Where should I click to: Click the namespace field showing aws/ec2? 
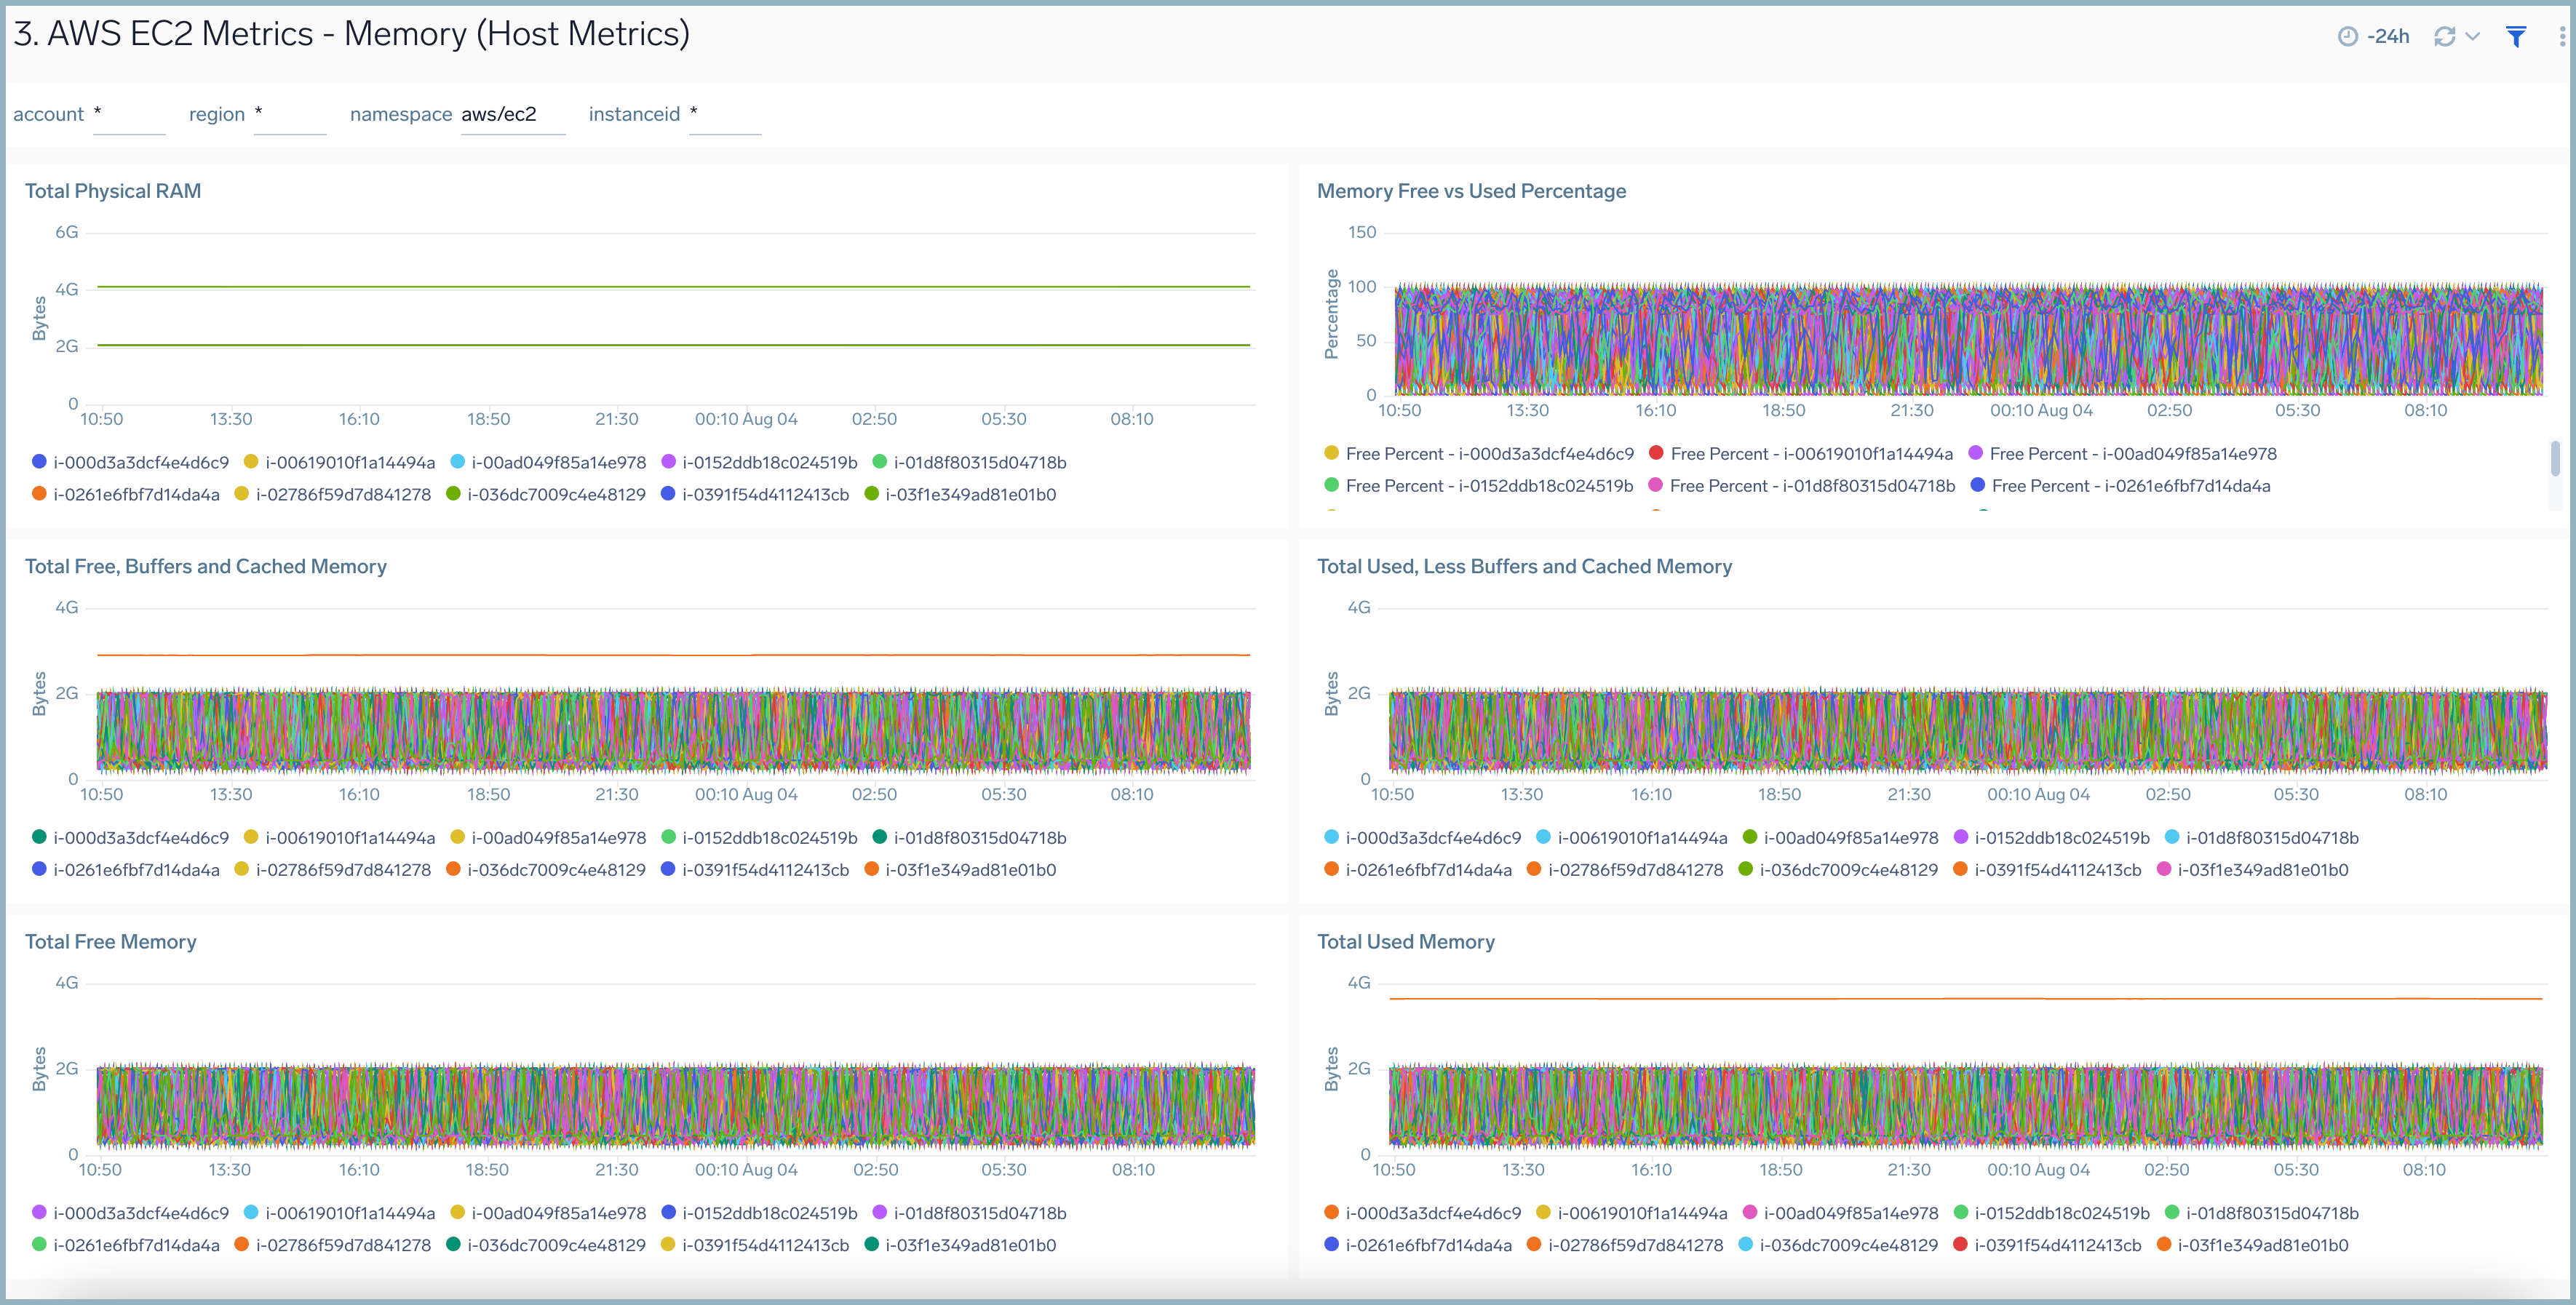click(512, 114)
